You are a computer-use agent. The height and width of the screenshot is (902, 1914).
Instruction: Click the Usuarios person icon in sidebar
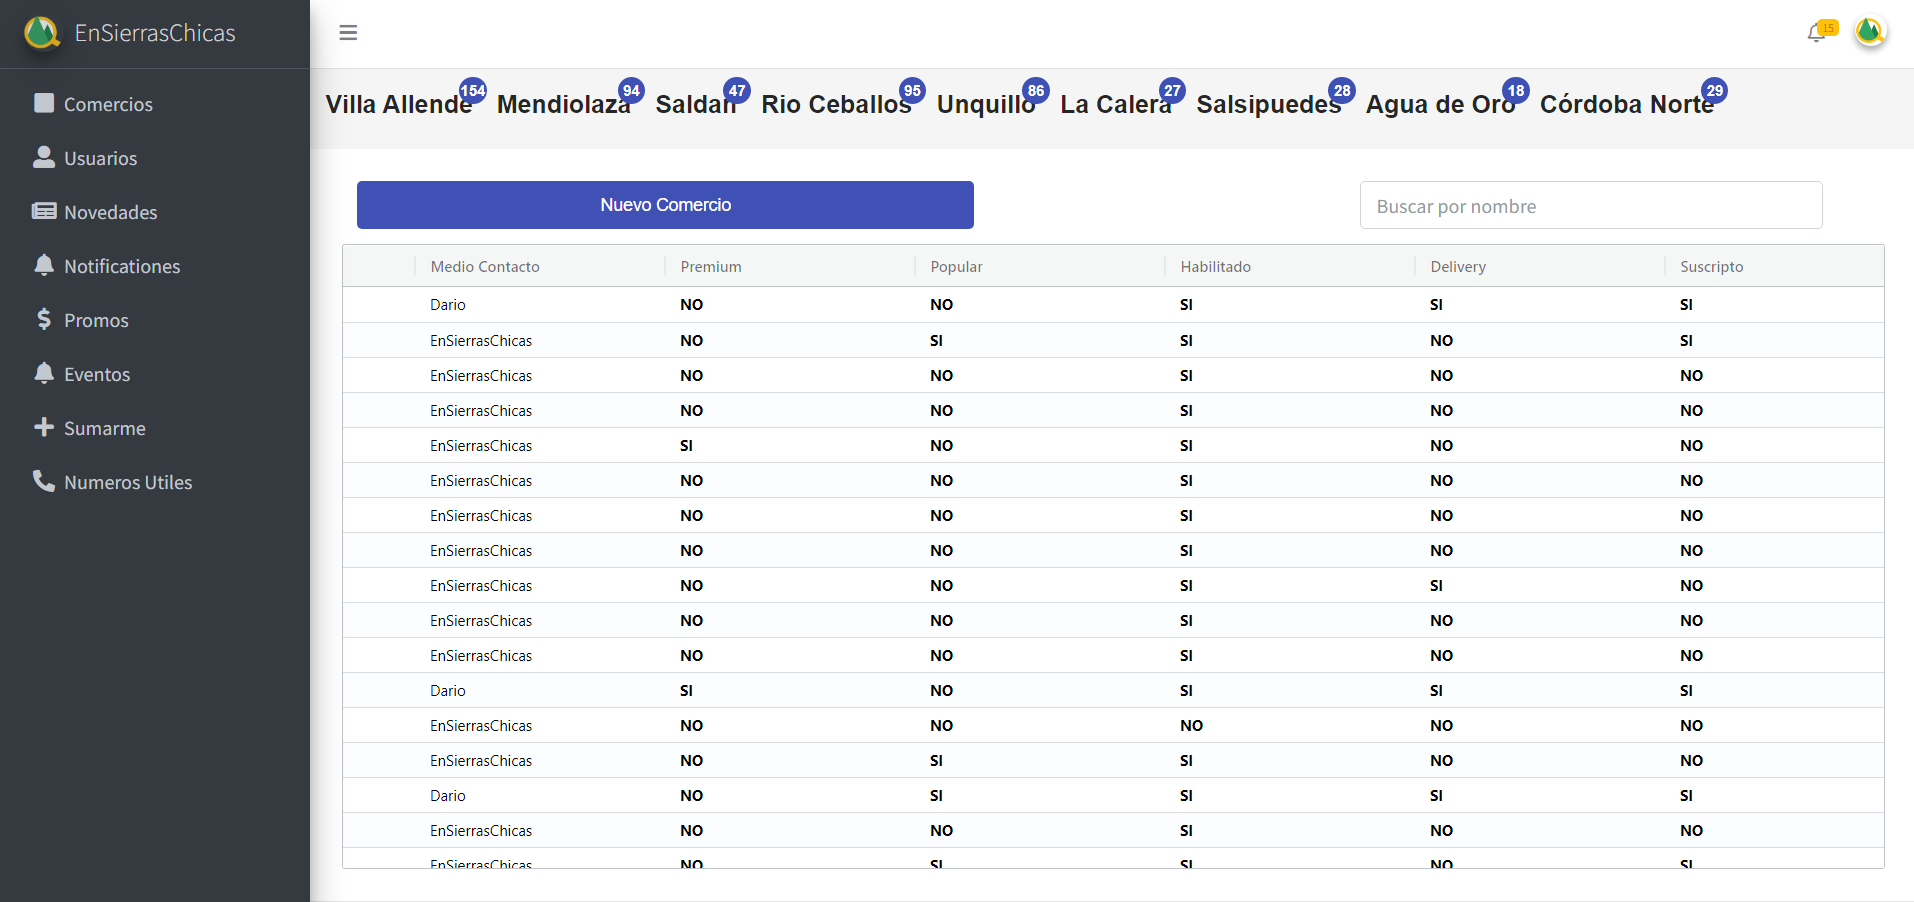(x=44, y=157)
